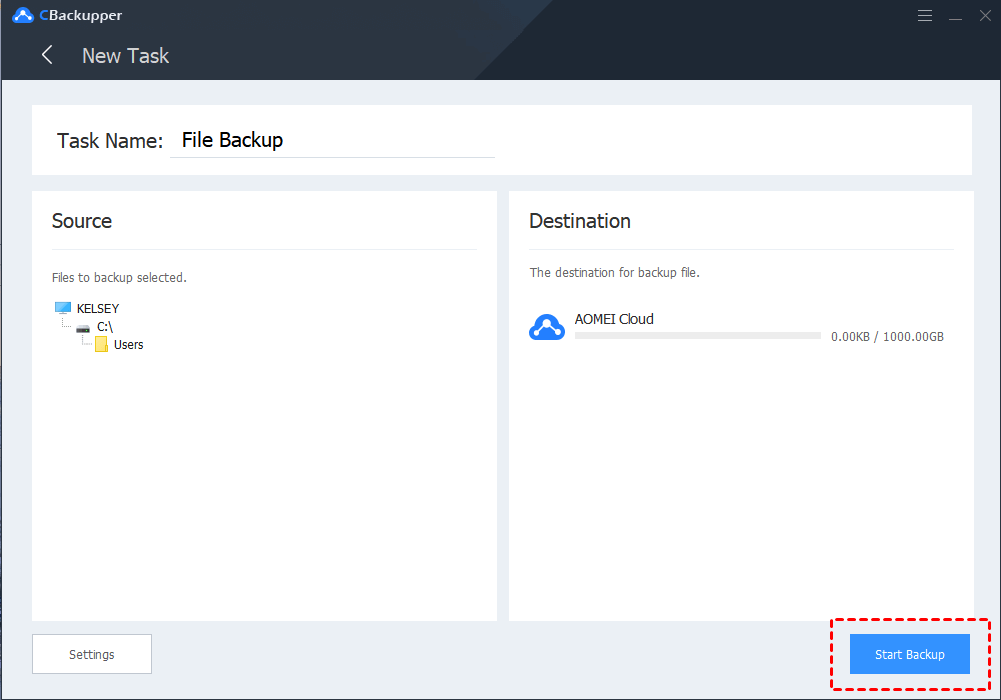Select the KELSEY tree node label
1001x700 pixels.
98,309
